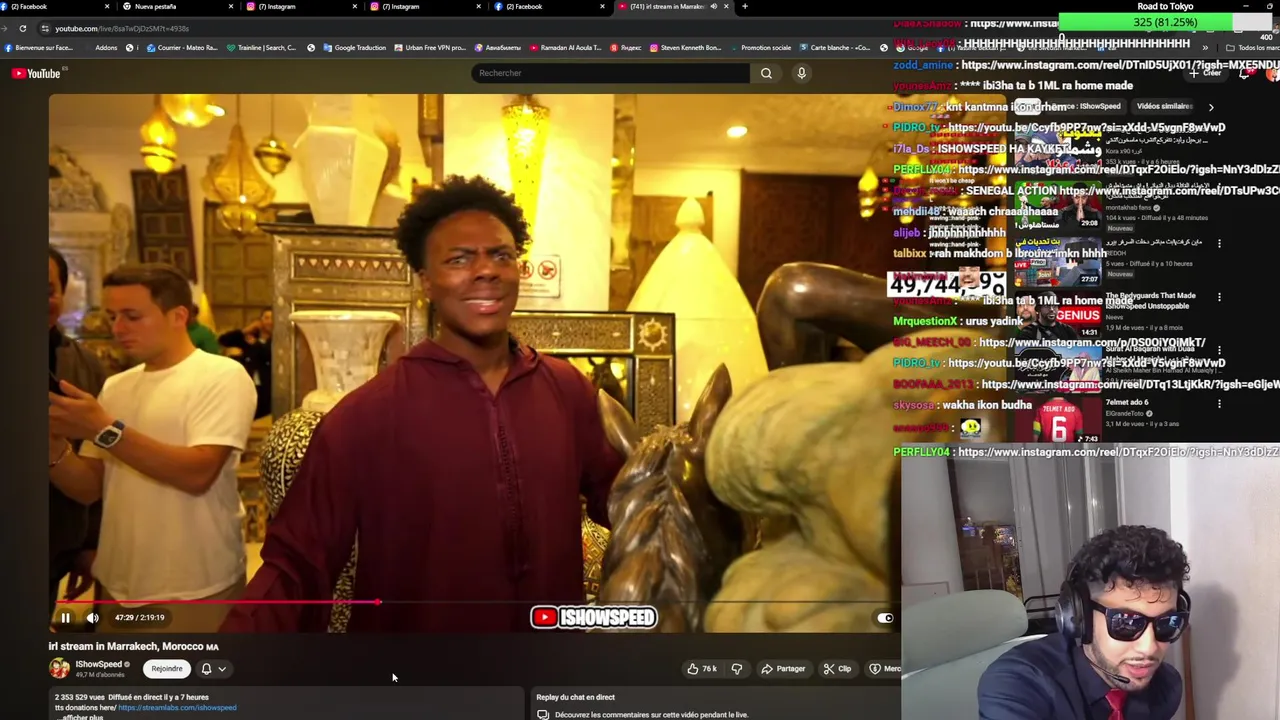The image size is (1280, 720).
Task: Open the Авиабилеты bookmark
Action: 499,48
